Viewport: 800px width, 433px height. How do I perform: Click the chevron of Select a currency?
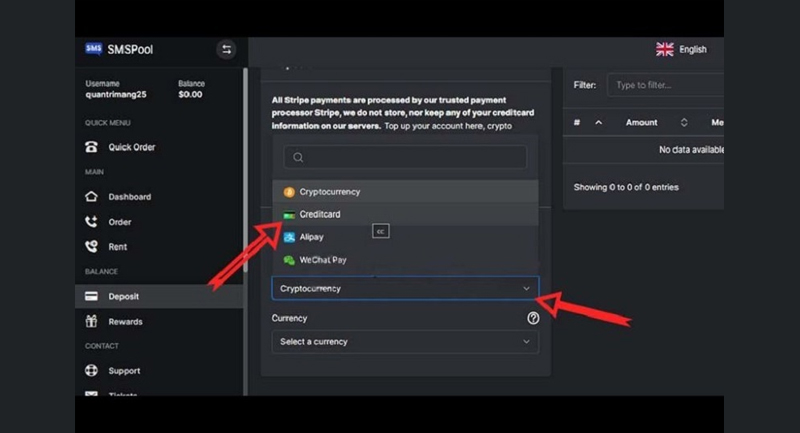click(x=526, y=342)
